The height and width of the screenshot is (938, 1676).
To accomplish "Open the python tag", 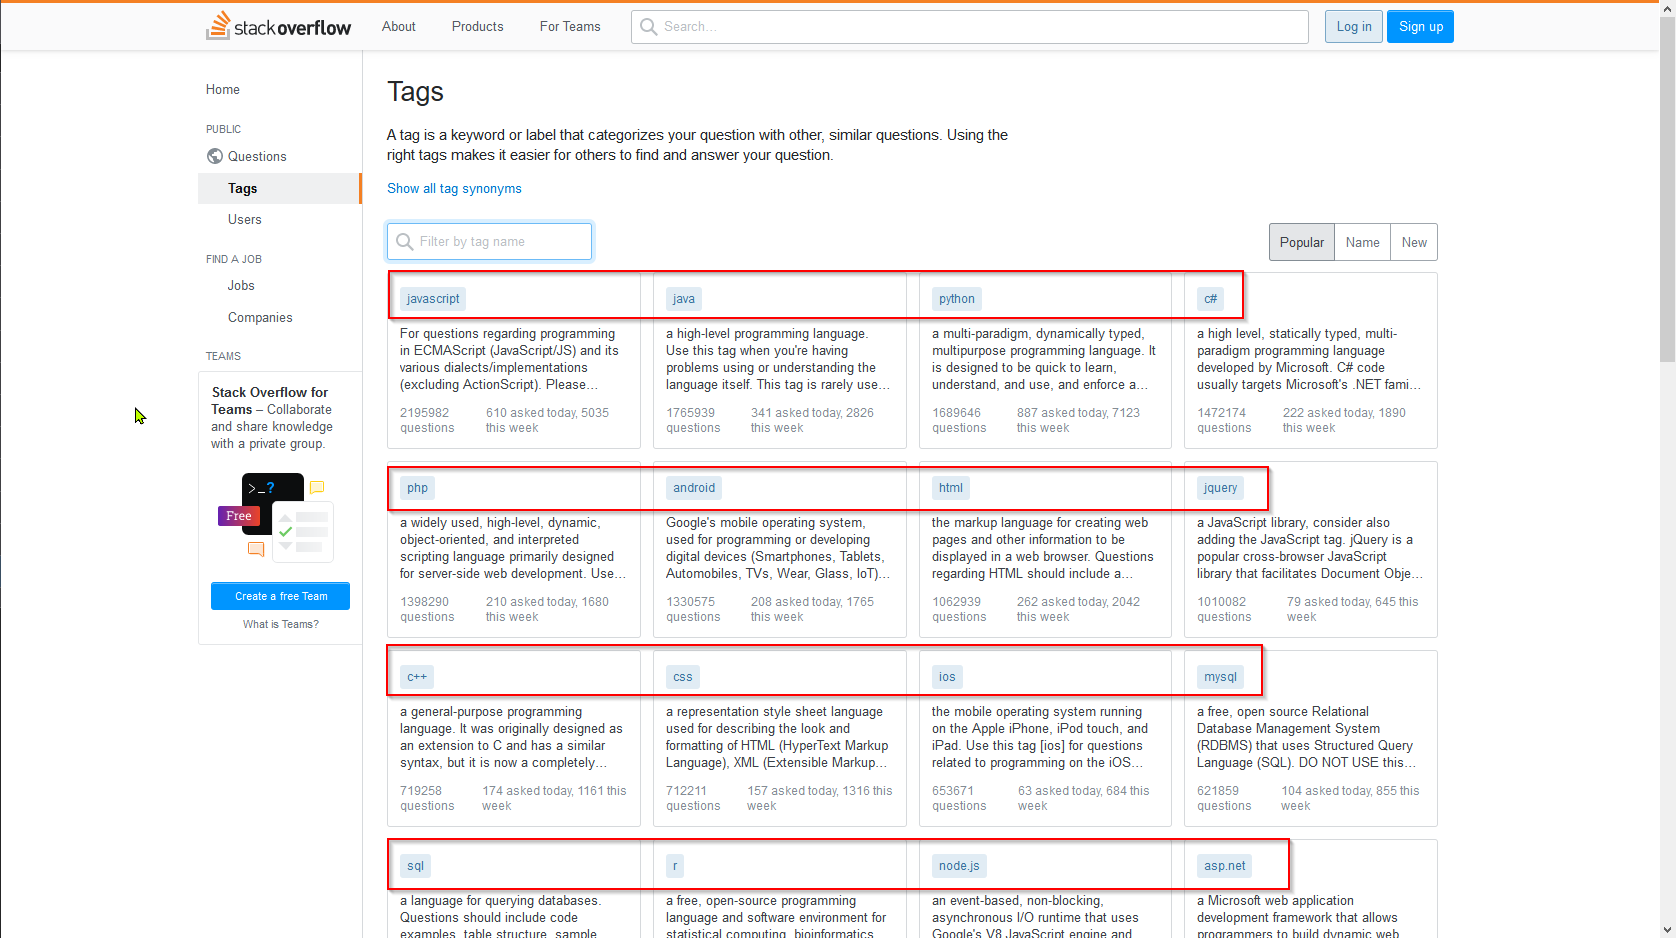I will (x=957, y=299).
